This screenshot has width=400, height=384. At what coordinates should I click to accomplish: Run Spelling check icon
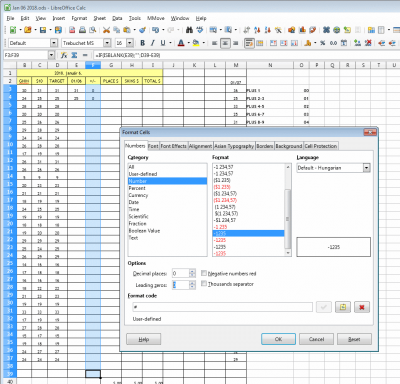tap(200, 30)
